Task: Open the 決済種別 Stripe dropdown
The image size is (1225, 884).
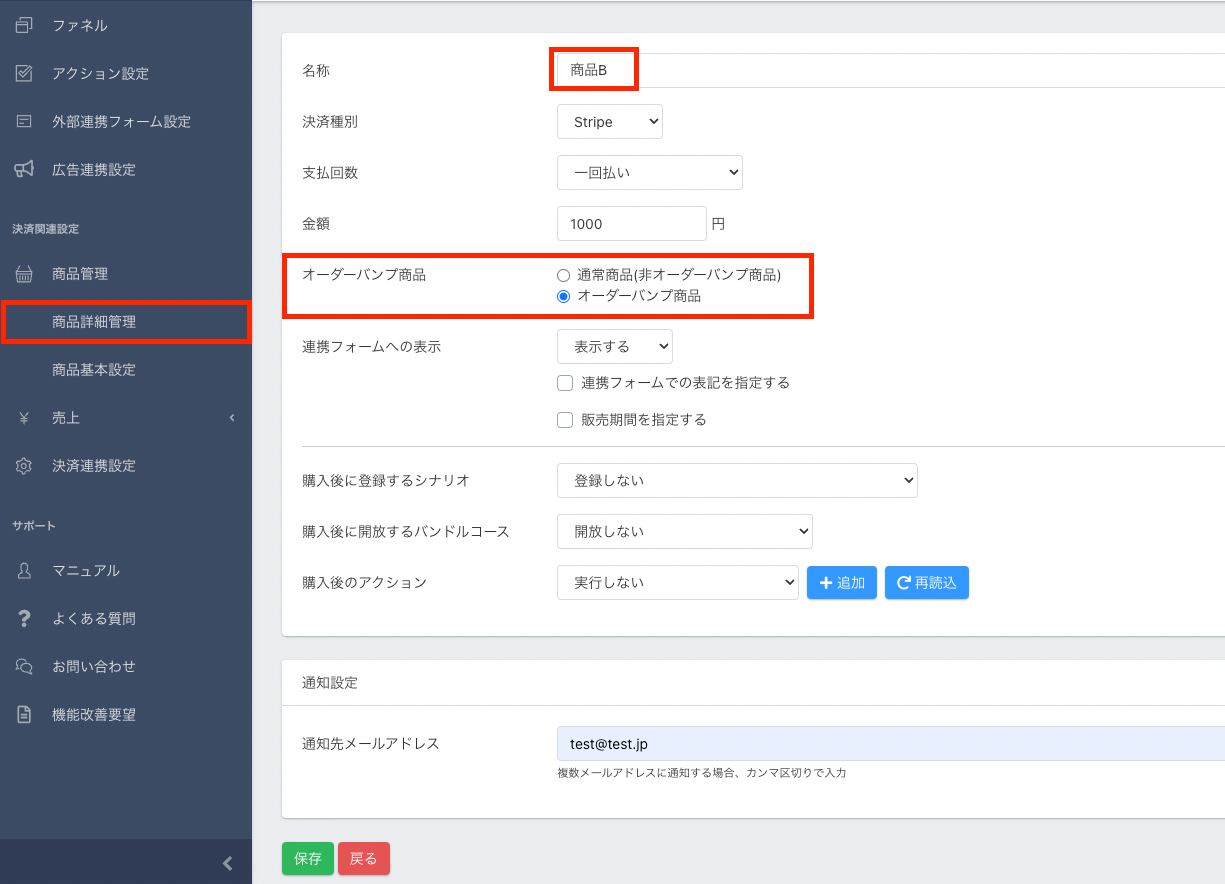Action: 609,122
